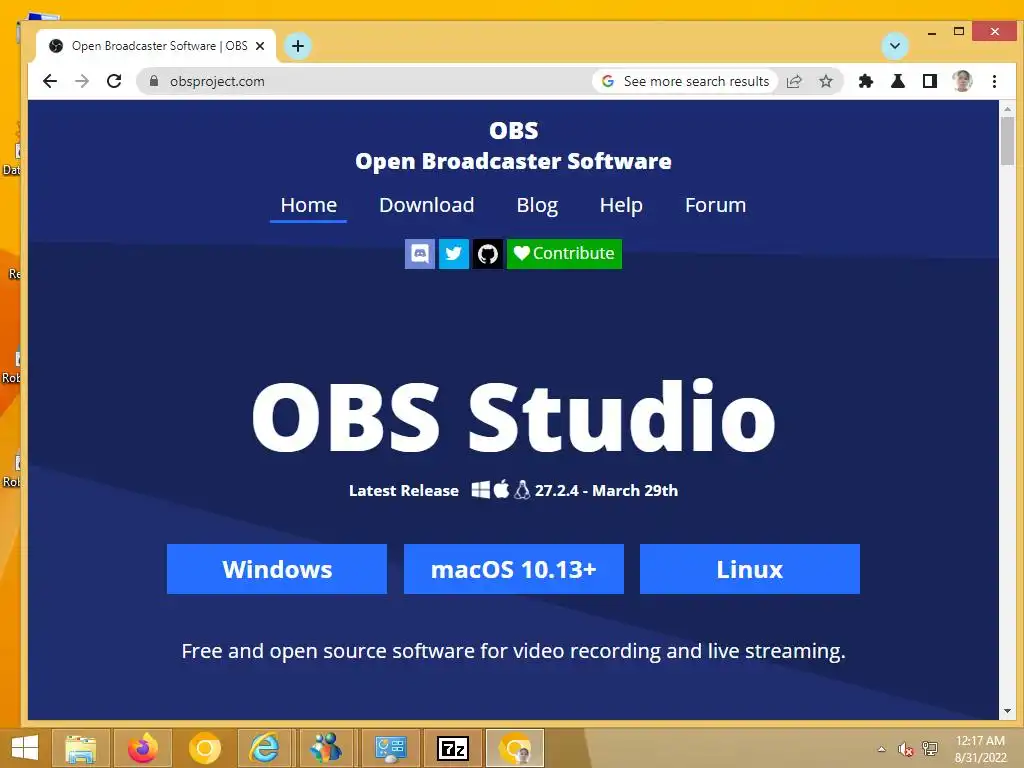Click the Latest Release 27.2.4 text

tap(513, 490)
